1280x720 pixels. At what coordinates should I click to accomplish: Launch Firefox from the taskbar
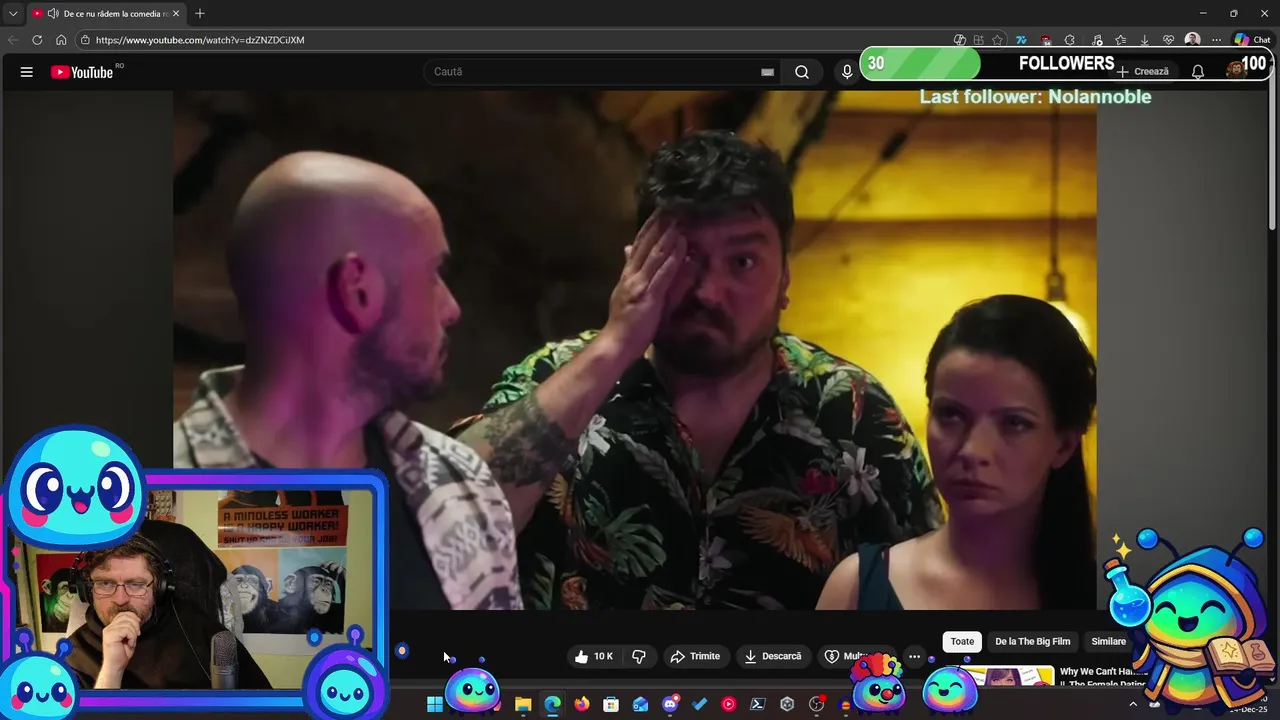[x=582, y=705]
